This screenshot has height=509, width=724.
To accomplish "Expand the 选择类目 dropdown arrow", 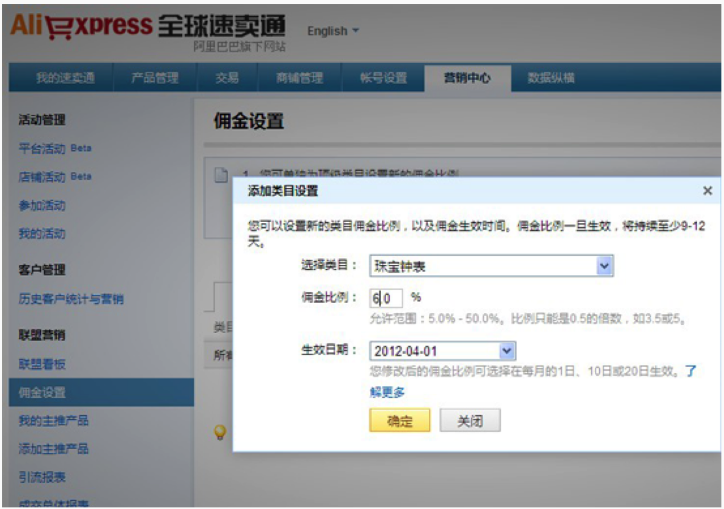I will [604, 266].
